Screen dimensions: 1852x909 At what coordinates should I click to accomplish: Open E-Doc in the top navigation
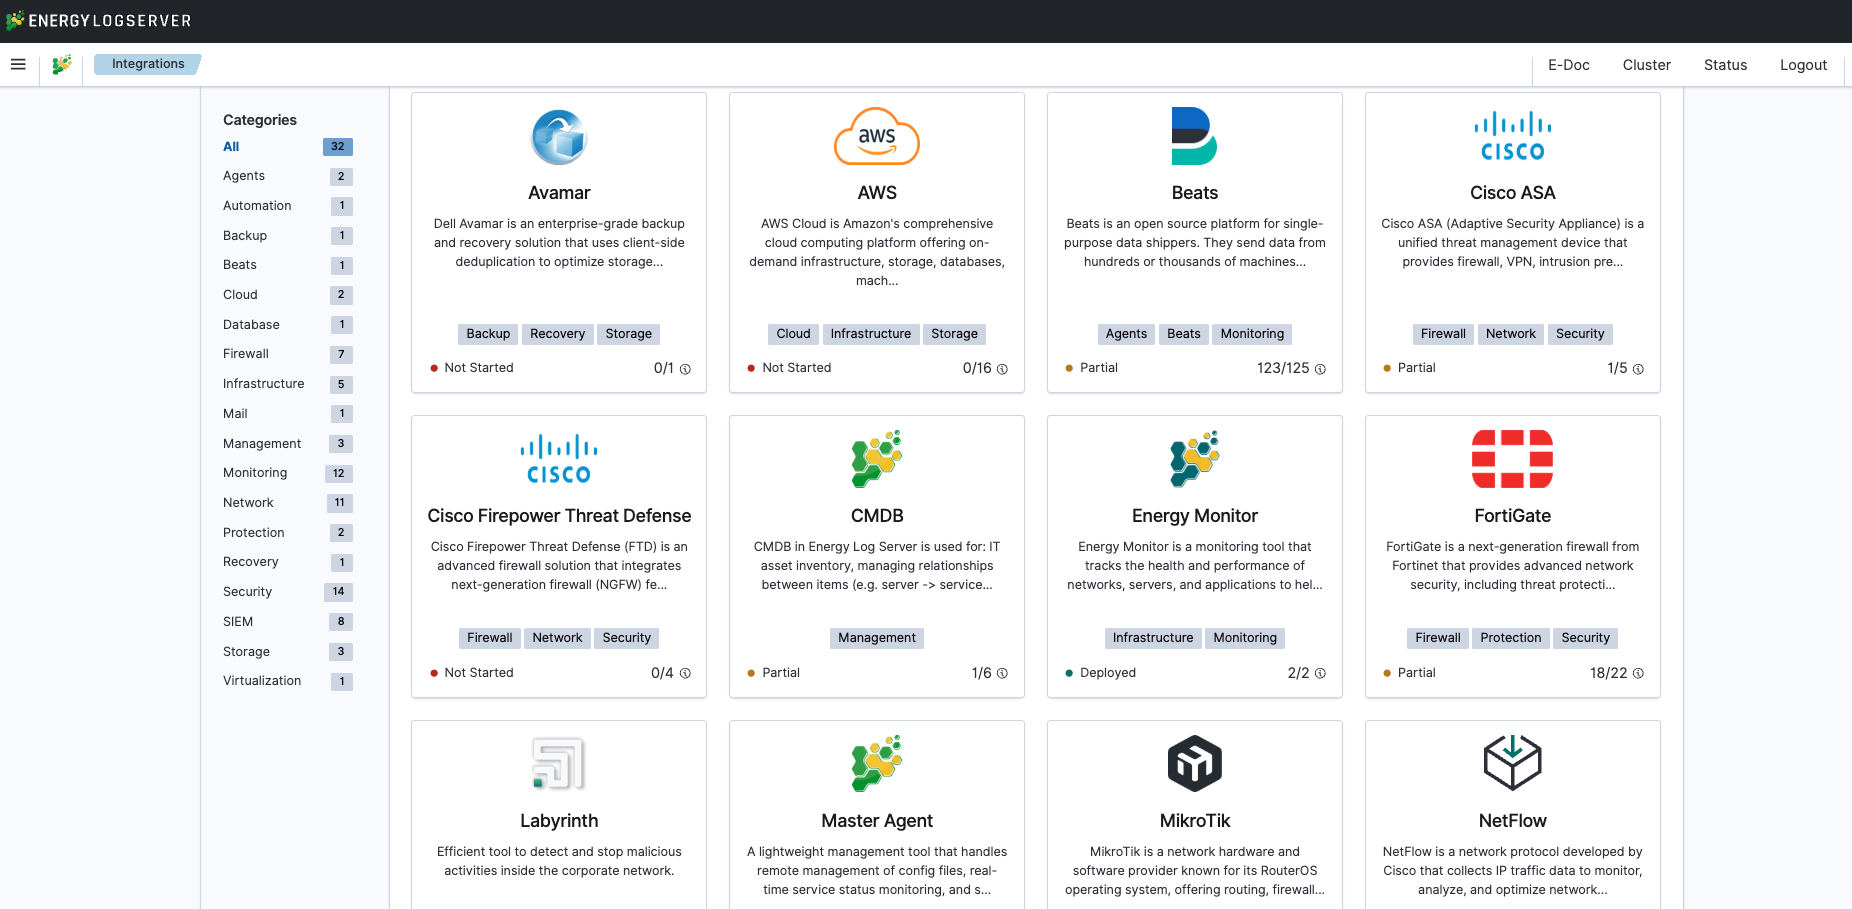click(1568, 65)
